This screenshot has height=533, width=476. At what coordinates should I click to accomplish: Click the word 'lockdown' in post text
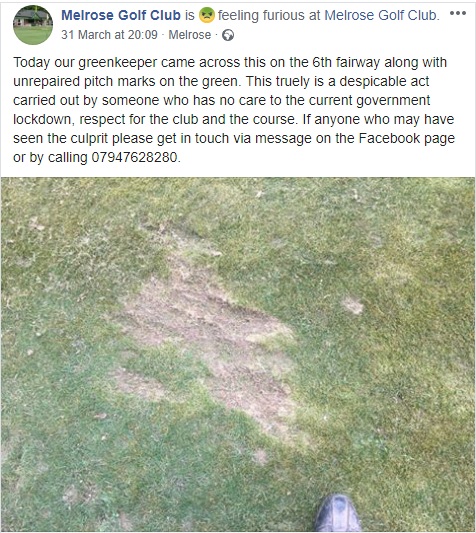point(42,119)
